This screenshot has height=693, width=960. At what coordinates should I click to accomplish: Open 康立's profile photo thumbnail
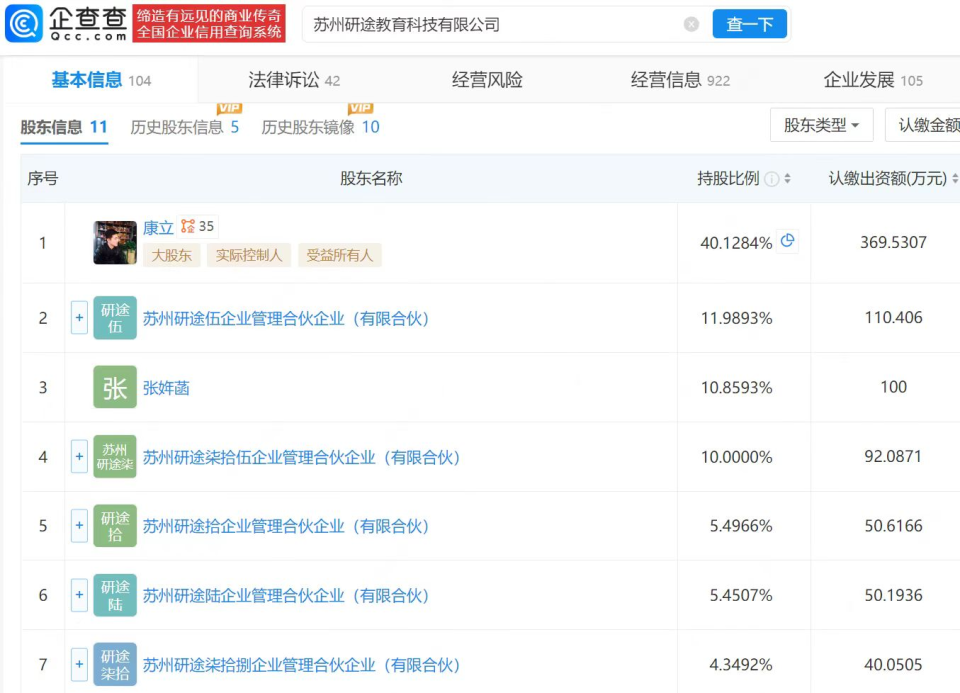click(x=114, y=242)
